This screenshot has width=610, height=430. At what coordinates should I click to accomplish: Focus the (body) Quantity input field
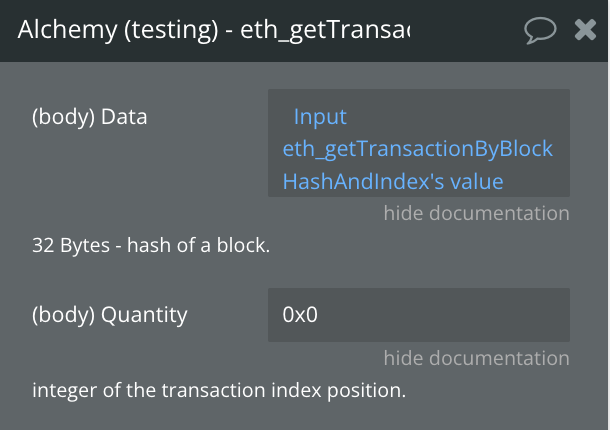click(x=419, y=315)
